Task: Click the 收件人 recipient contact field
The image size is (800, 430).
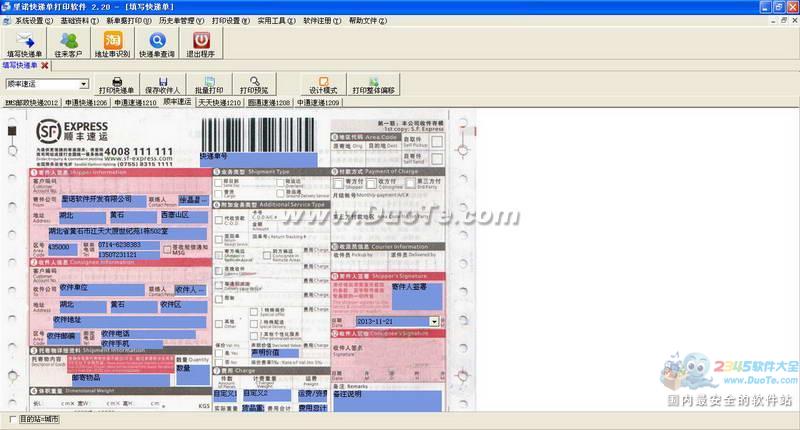Action: tap(190, 290)
